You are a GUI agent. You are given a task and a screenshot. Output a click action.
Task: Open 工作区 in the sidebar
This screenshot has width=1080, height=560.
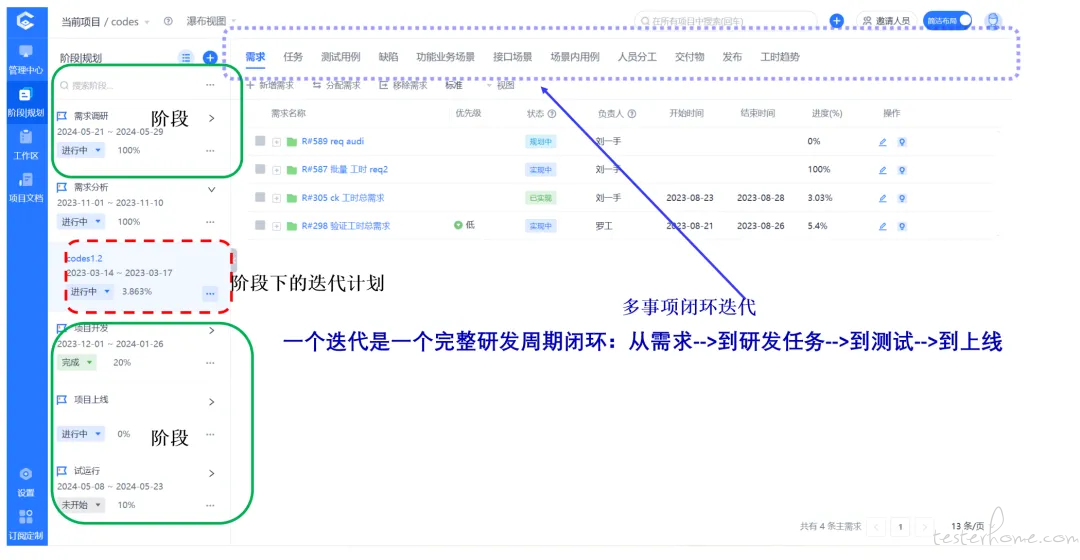pos(25,145)
